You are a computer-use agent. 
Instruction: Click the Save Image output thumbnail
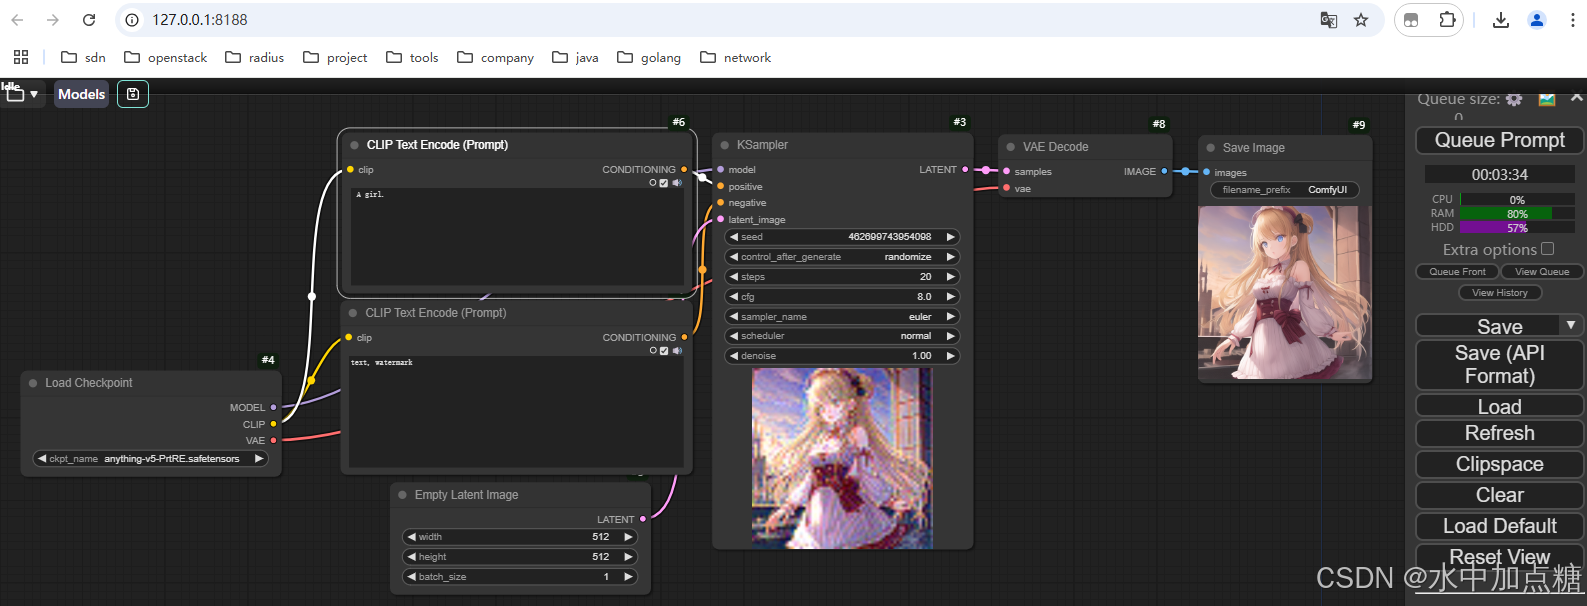pos(1285,292)
